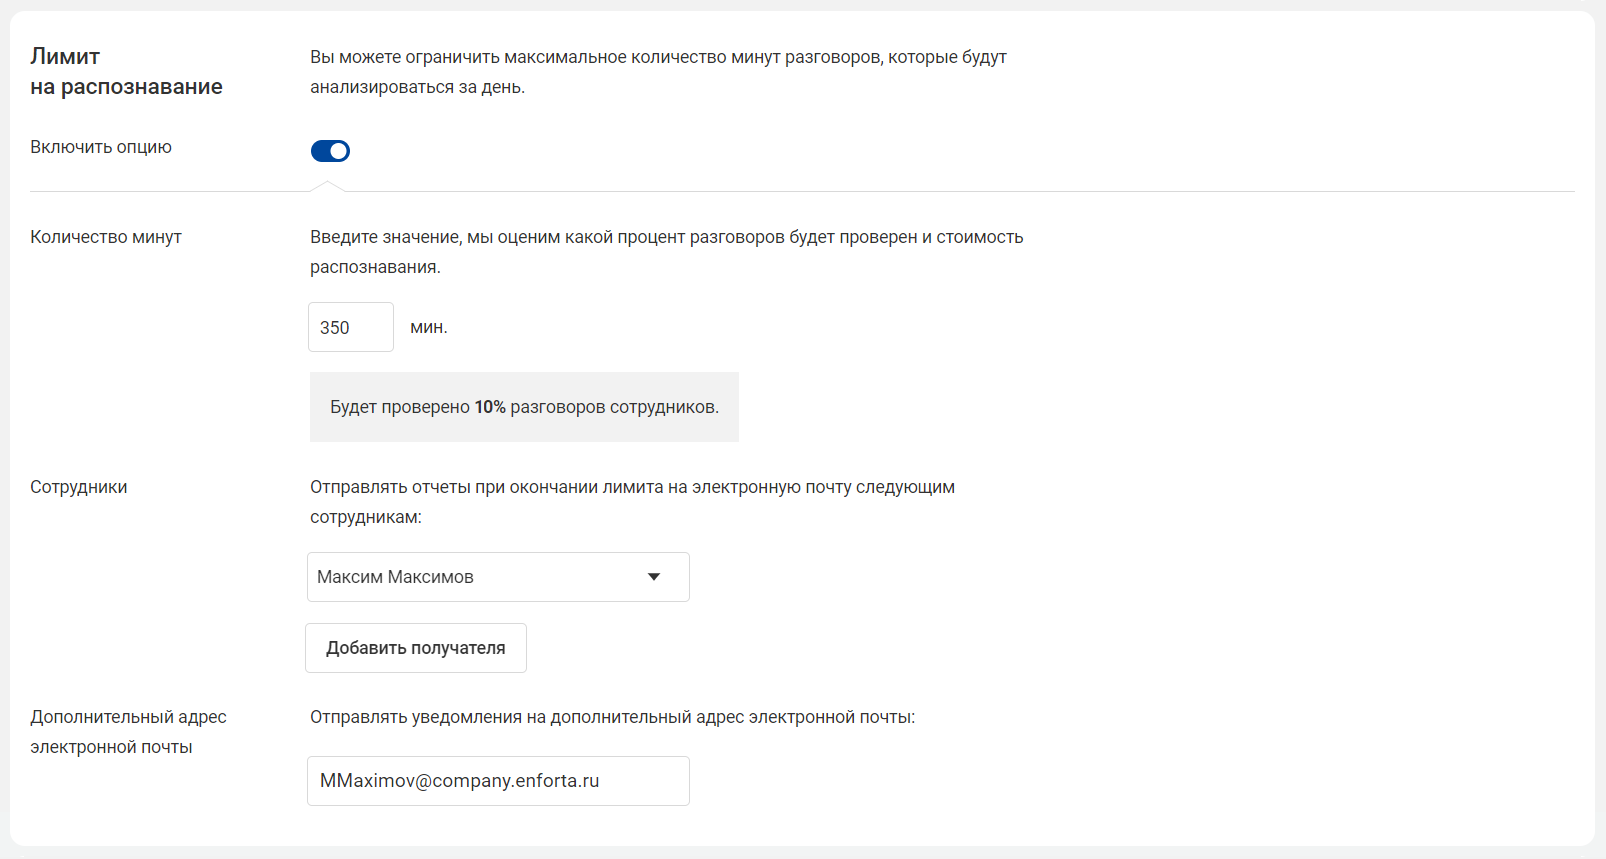
Task: Click the Введите значение hint text
Action: [x=667, y=252]
